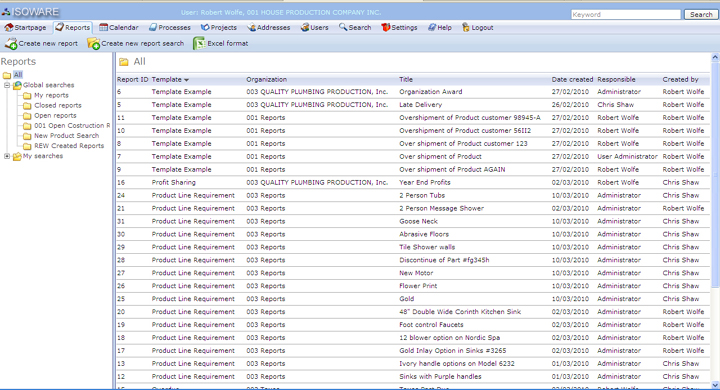Open report titled 2 Person Tubs
The image size is (720, 390).
(x=422, y=195)
